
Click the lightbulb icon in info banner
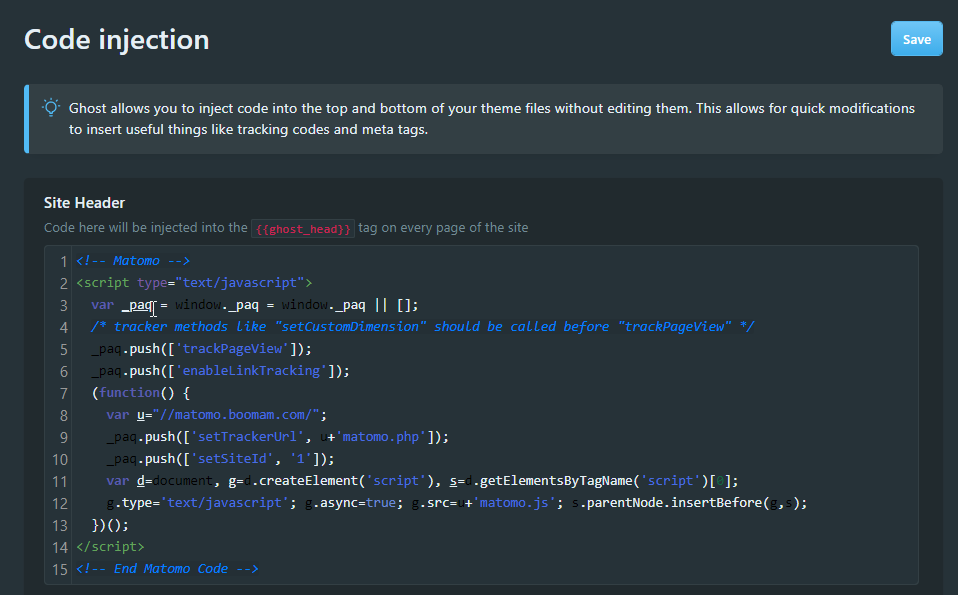click(50, 107)
